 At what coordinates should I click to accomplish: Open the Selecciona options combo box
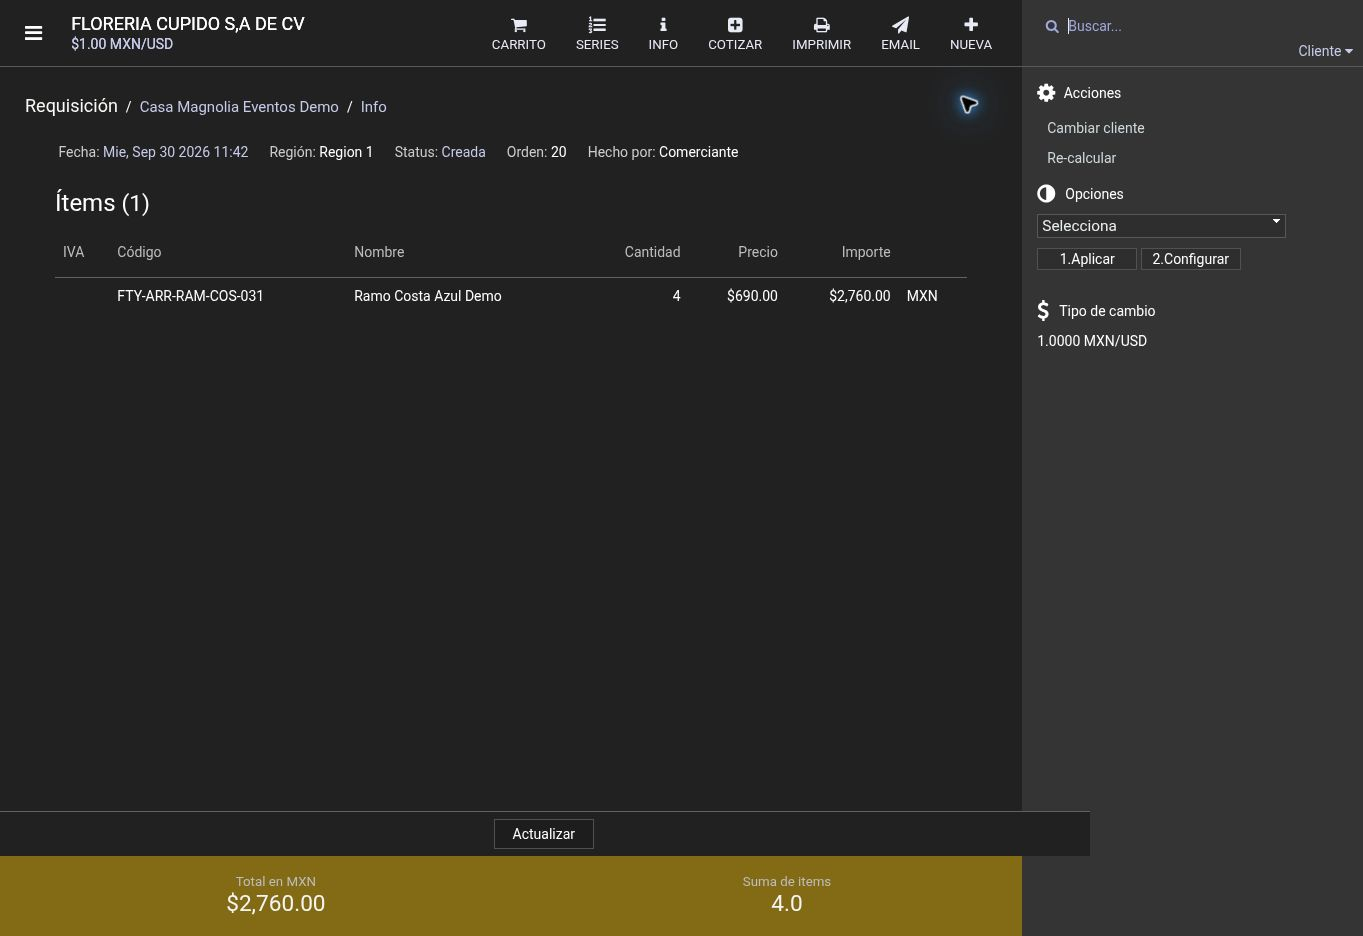tap(1161, 226)
